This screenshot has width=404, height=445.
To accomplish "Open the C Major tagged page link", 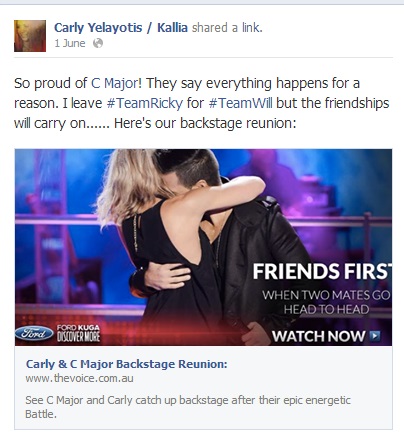I will [x=114, y=83].
